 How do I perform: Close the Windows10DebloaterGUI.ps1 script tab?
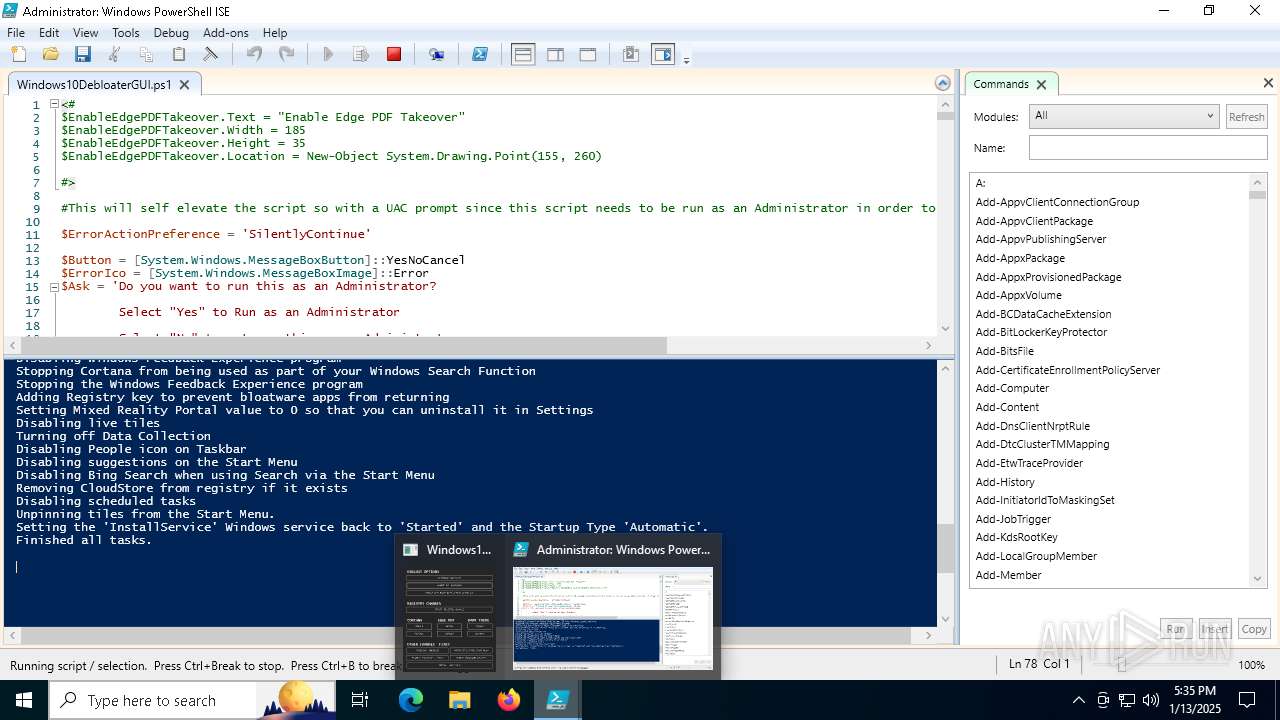click(x=186, y=85)
